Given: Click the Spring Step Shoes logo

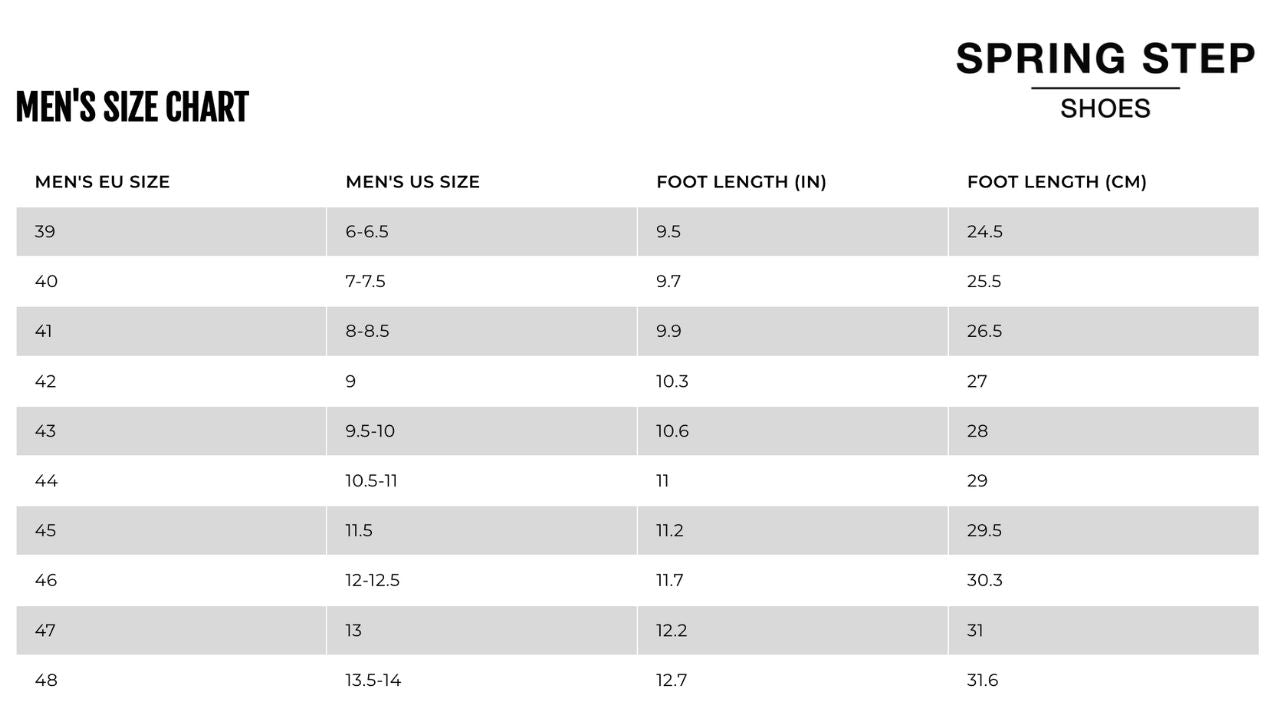Looking at the screenshot, I should pos(1105,80).
